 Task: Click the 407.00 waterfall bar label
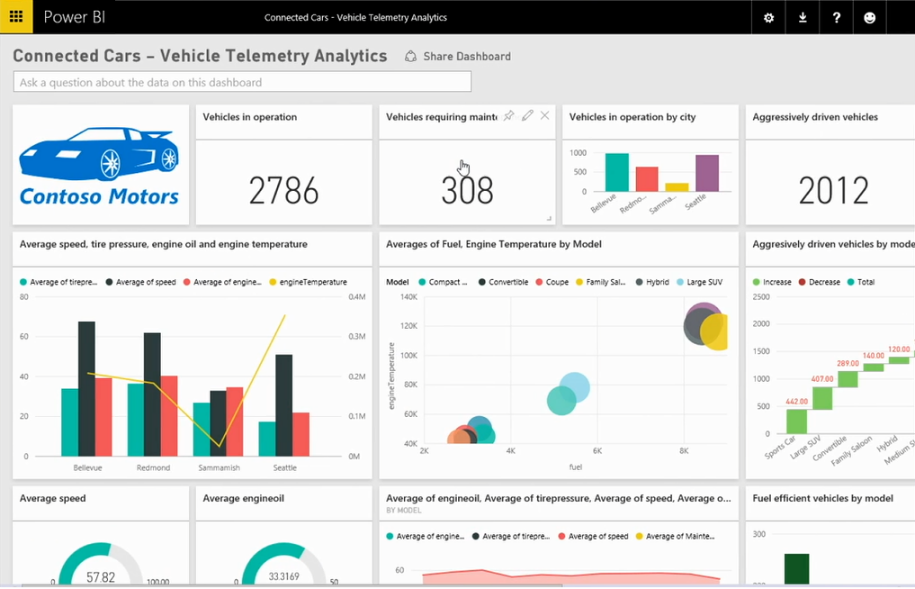[x=822, y=379]
